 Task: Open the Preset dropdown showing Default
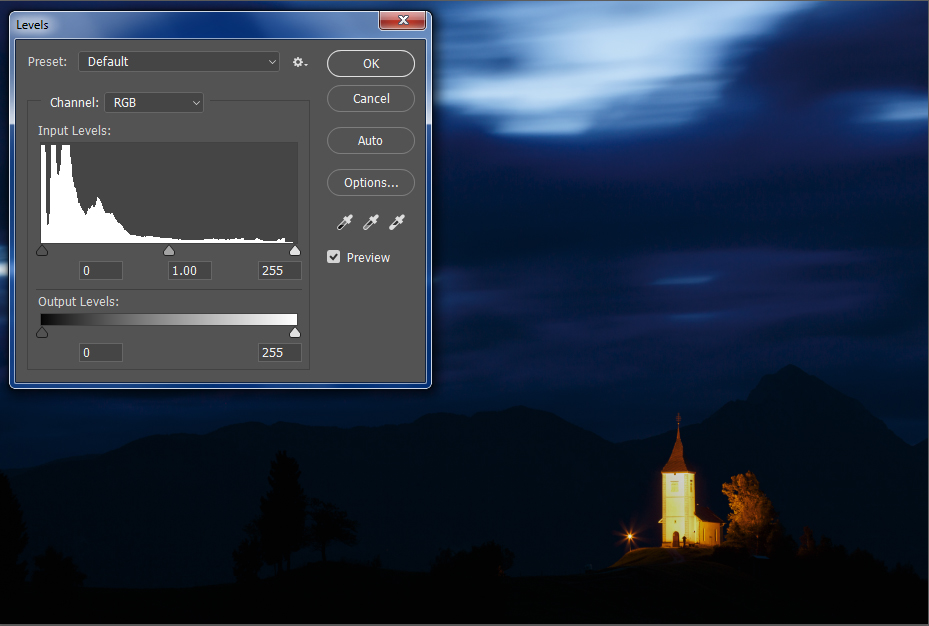(x=179, y=62)
